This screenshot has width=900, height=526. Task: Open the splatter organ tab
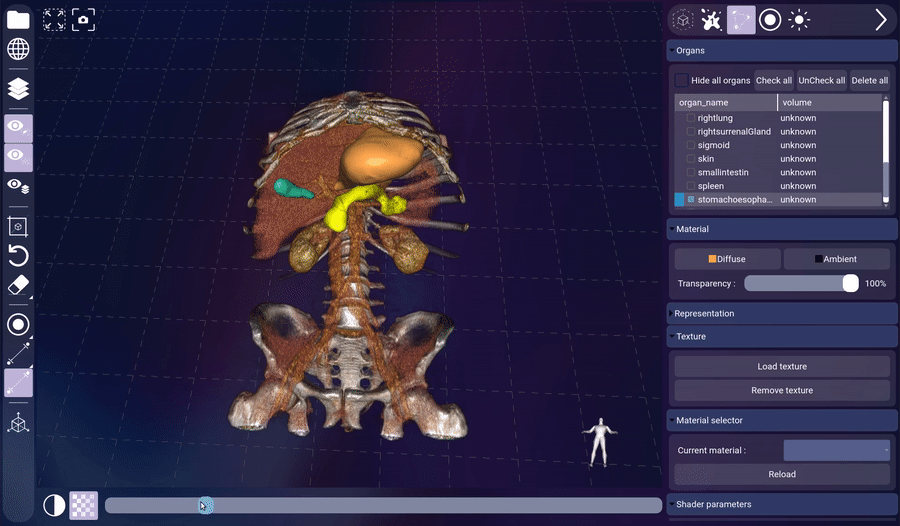click(x=712, y=20)
